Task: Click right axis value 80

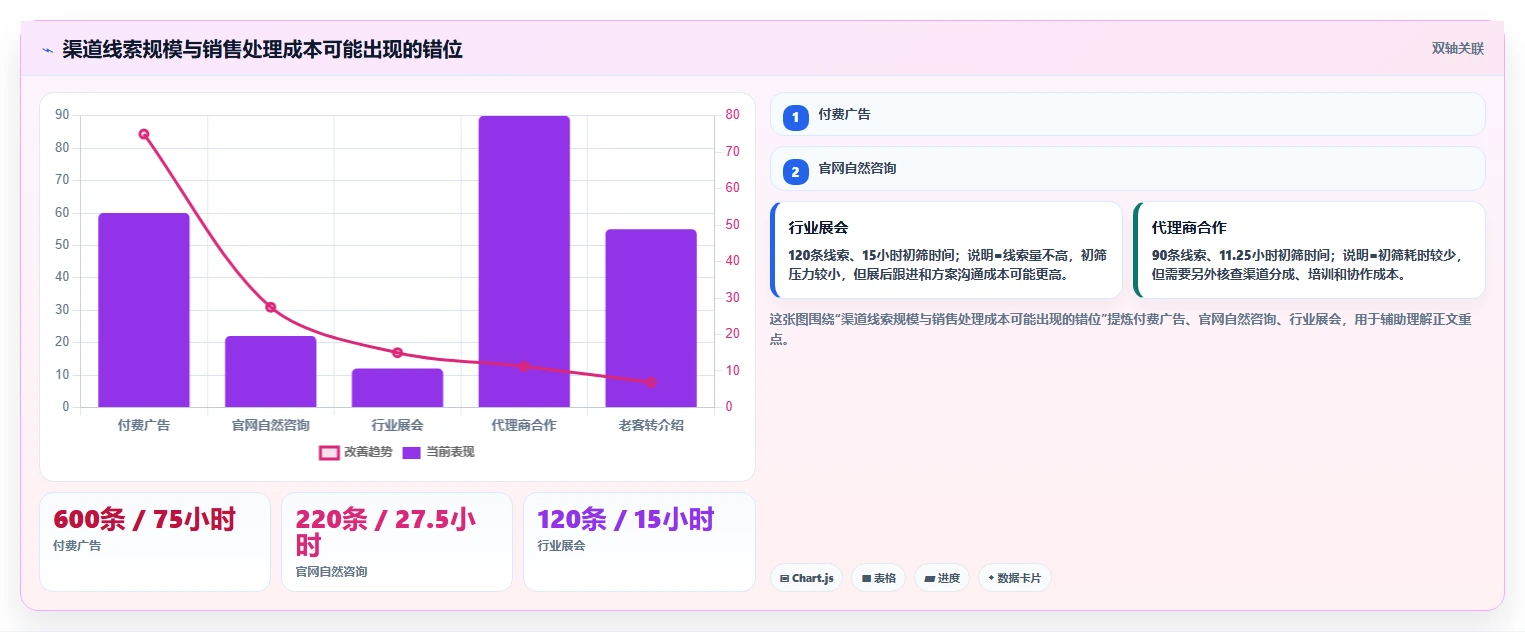Action: 733,114
